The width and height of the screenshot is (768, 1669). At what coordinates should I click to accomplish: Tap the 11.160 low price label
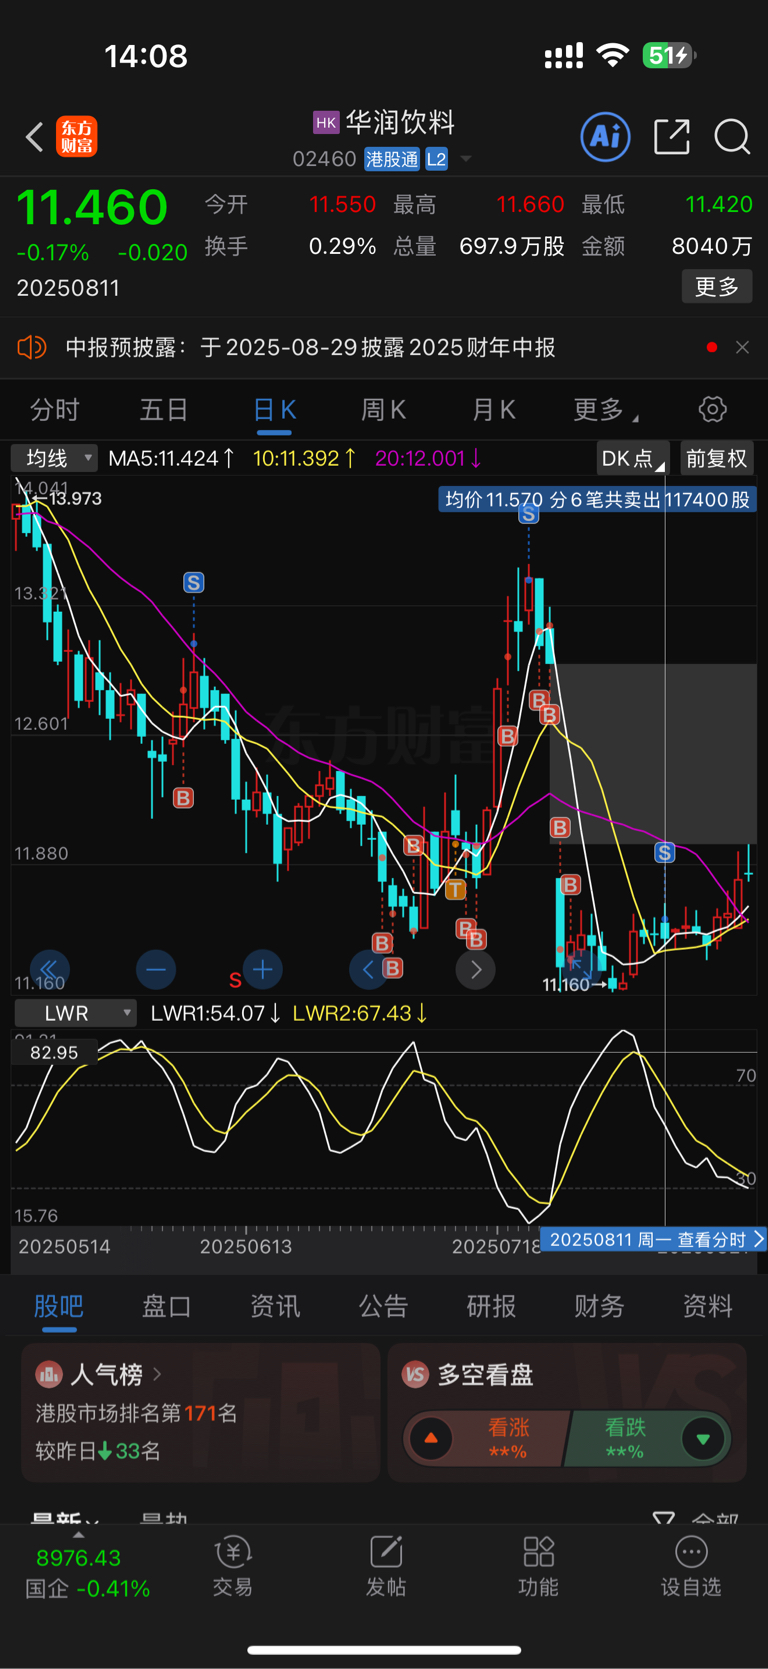[567, 984]
